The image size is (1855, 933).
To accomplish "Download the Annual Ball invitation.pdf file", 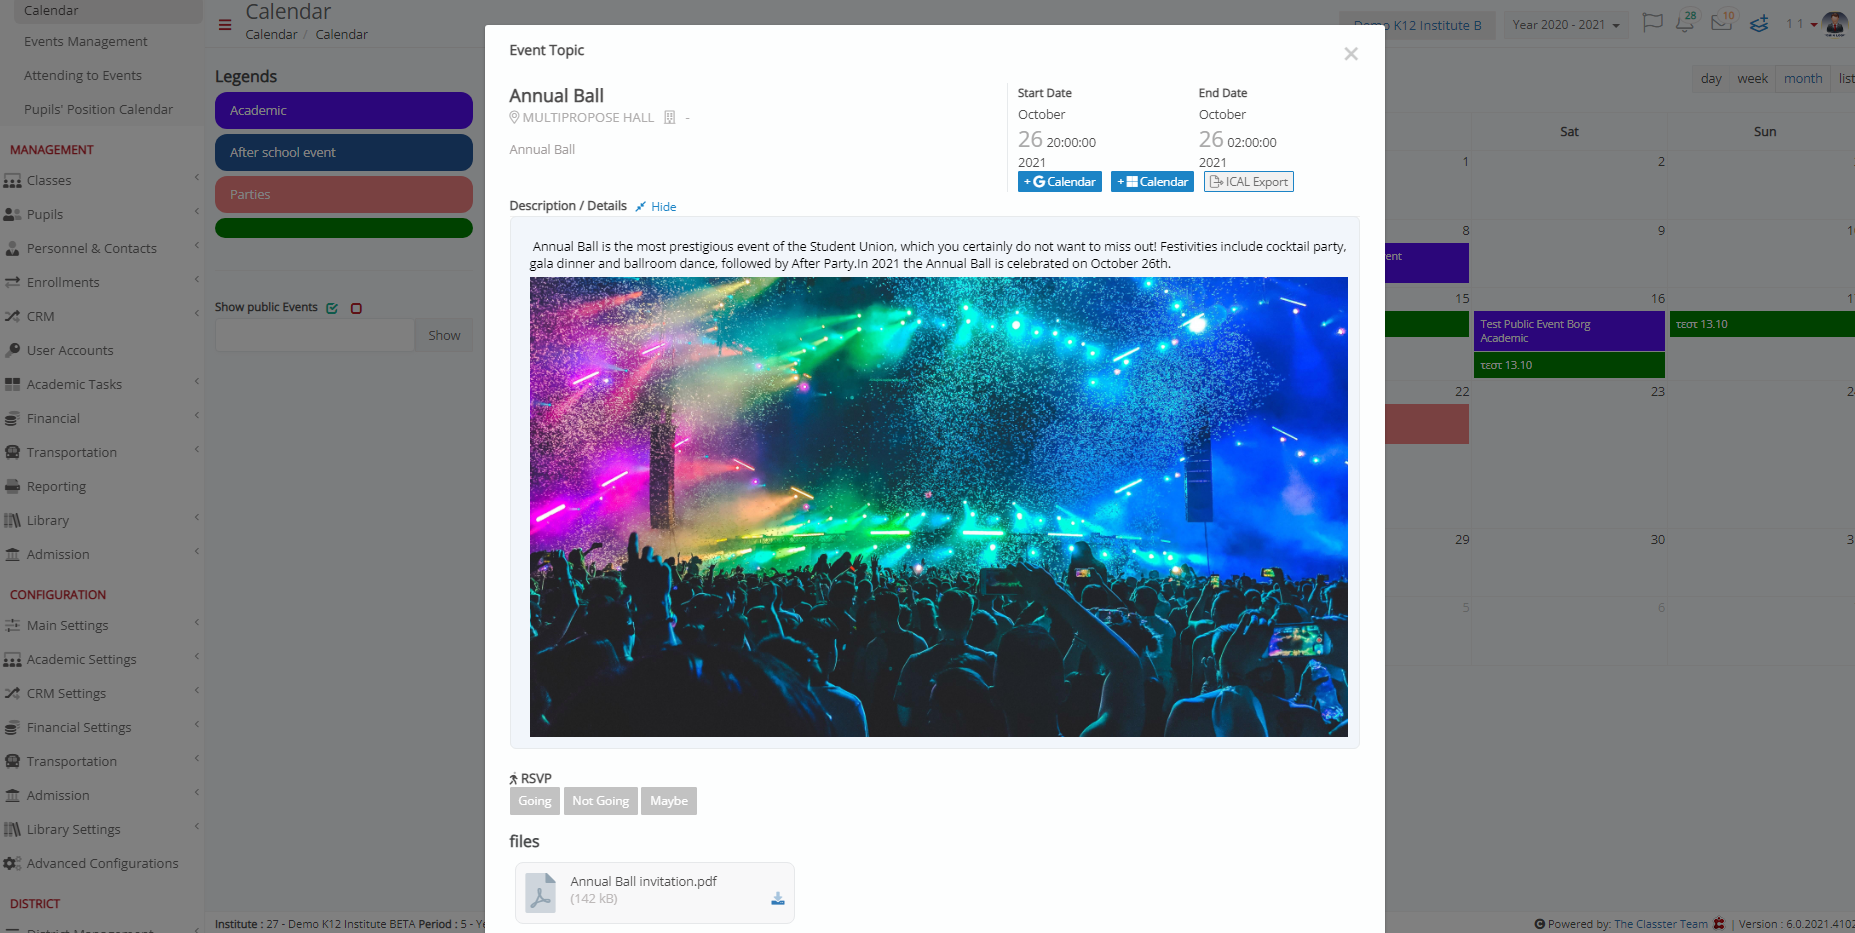I will point(778,898).
